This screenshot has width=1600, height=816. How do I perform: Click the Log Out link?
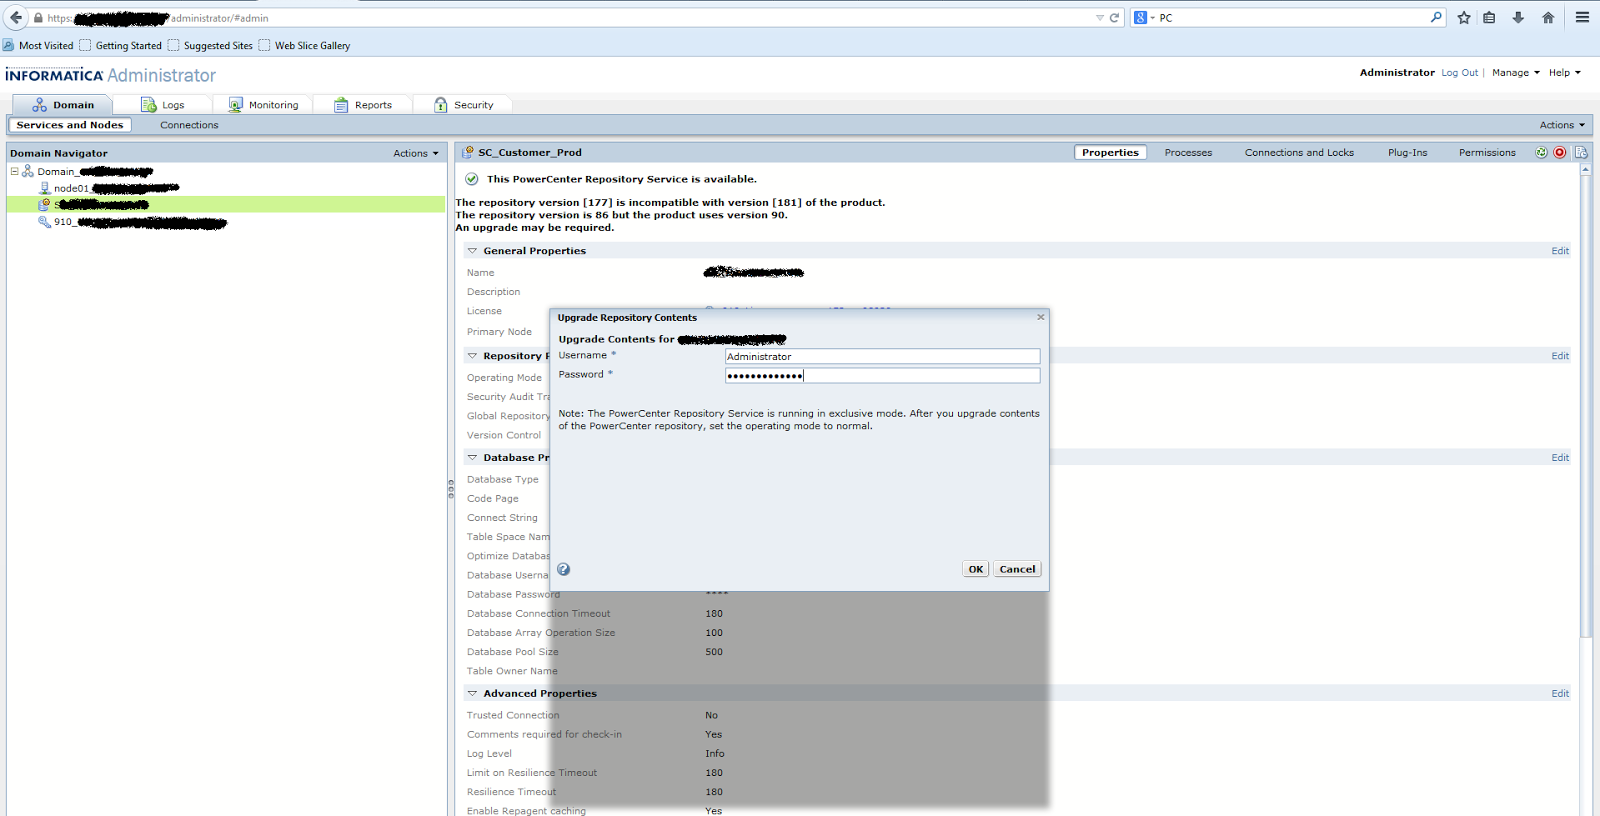tap(1459, 73)
